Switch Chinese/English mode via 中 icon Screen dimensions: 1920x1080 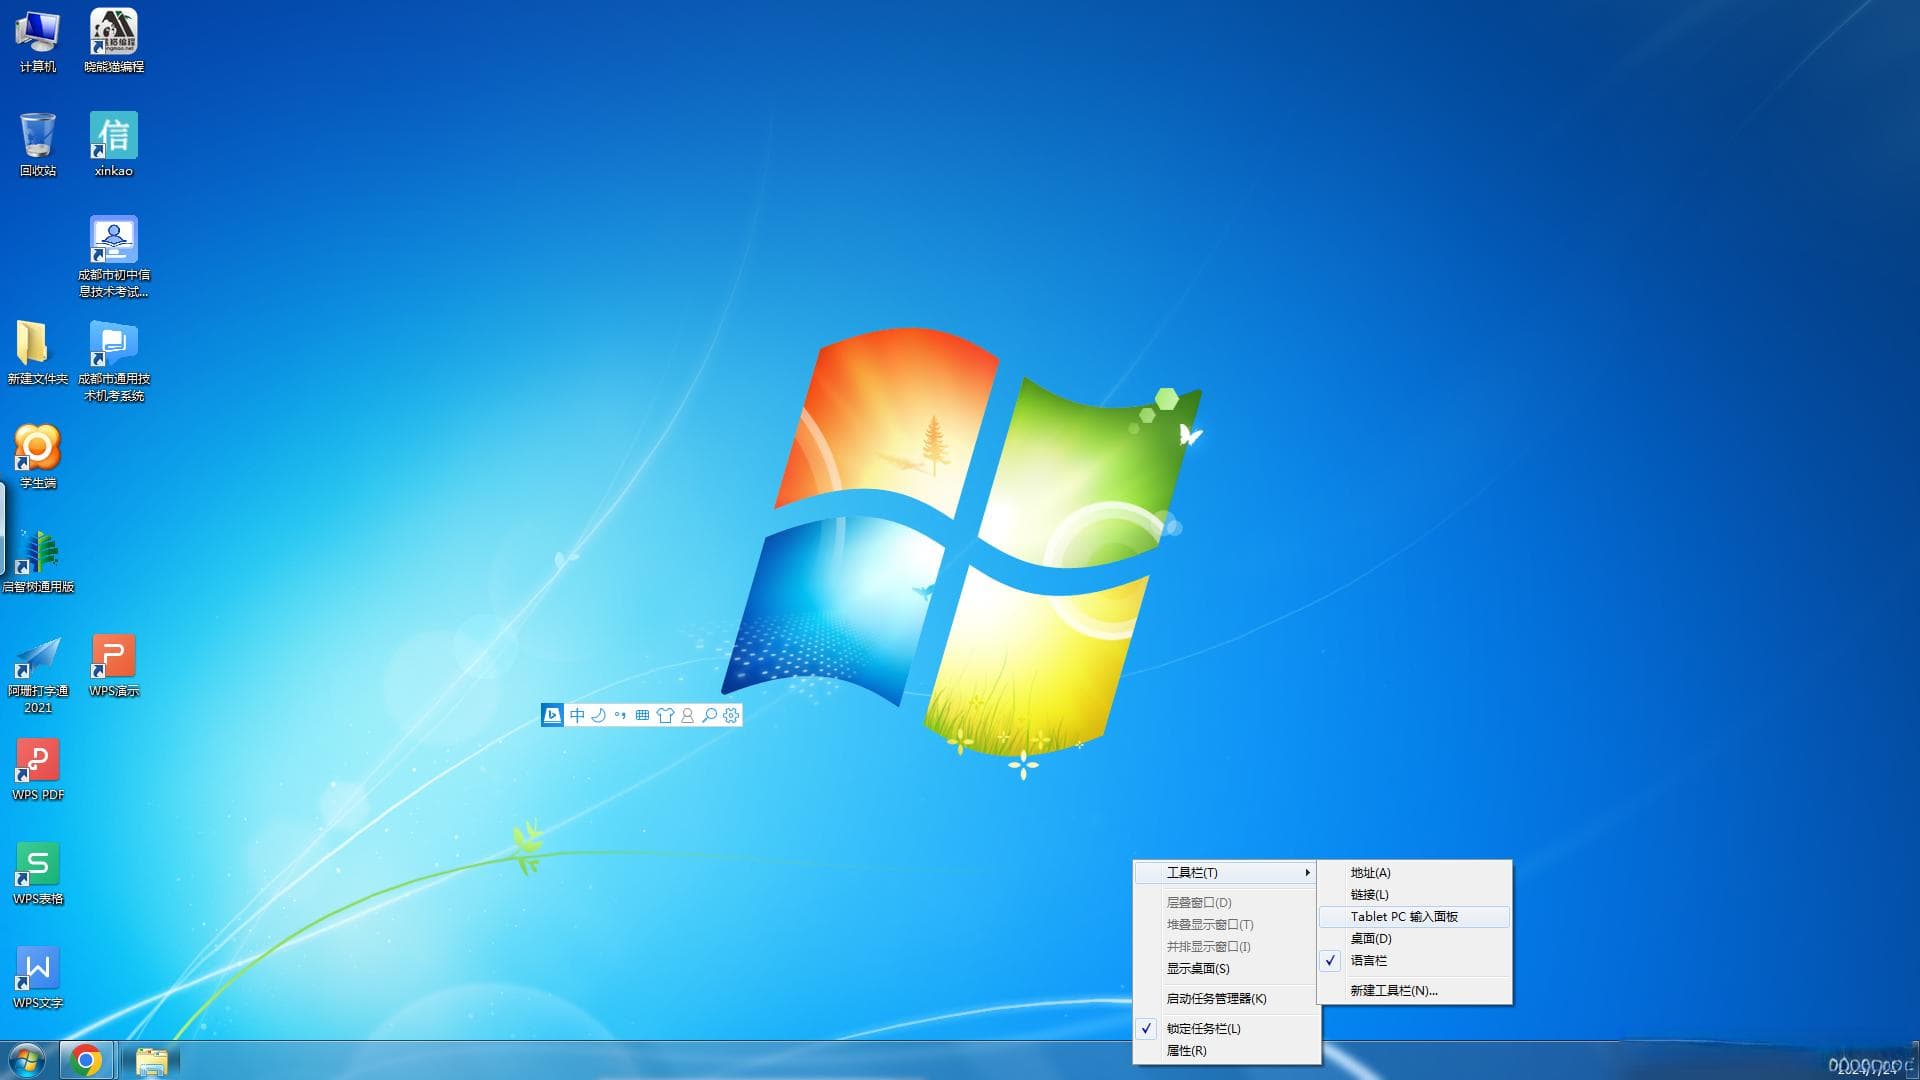(577, 715)
